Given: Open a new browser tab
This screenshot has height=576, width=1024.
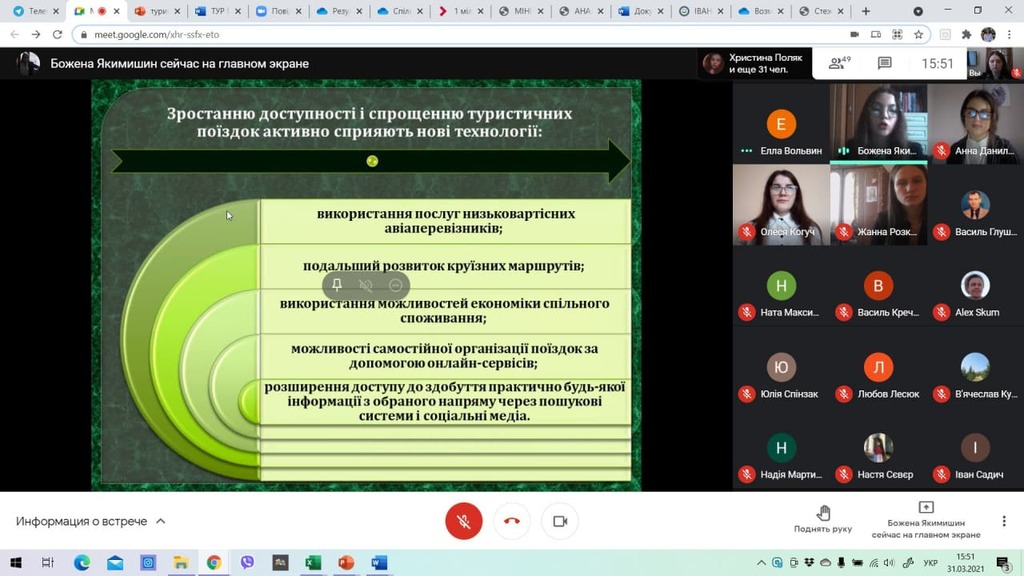Looking at the screenshot, I should coord(866,11).
